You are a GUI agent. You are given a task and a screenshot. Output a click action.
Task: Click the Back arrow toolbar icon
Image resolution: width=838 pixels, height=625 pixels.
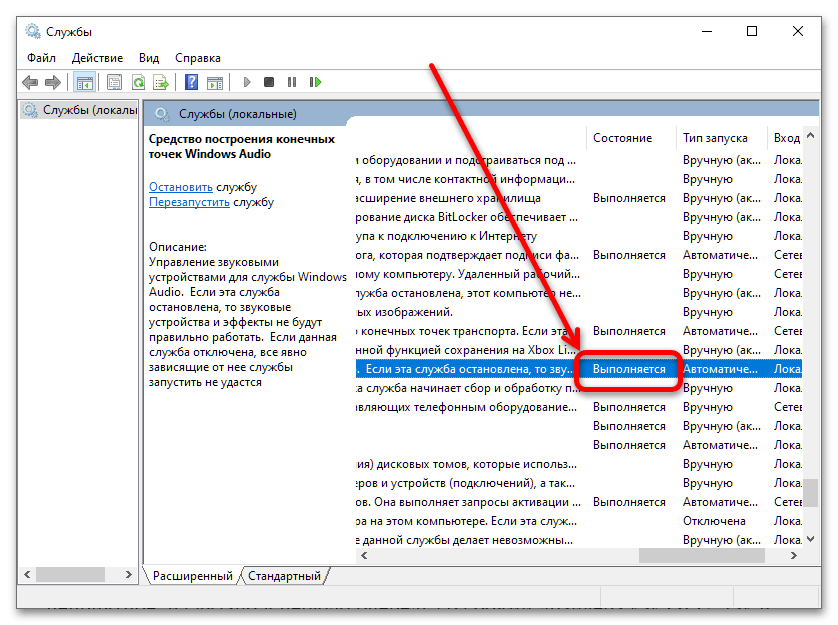pyautogui.click(x=30, y=82)
